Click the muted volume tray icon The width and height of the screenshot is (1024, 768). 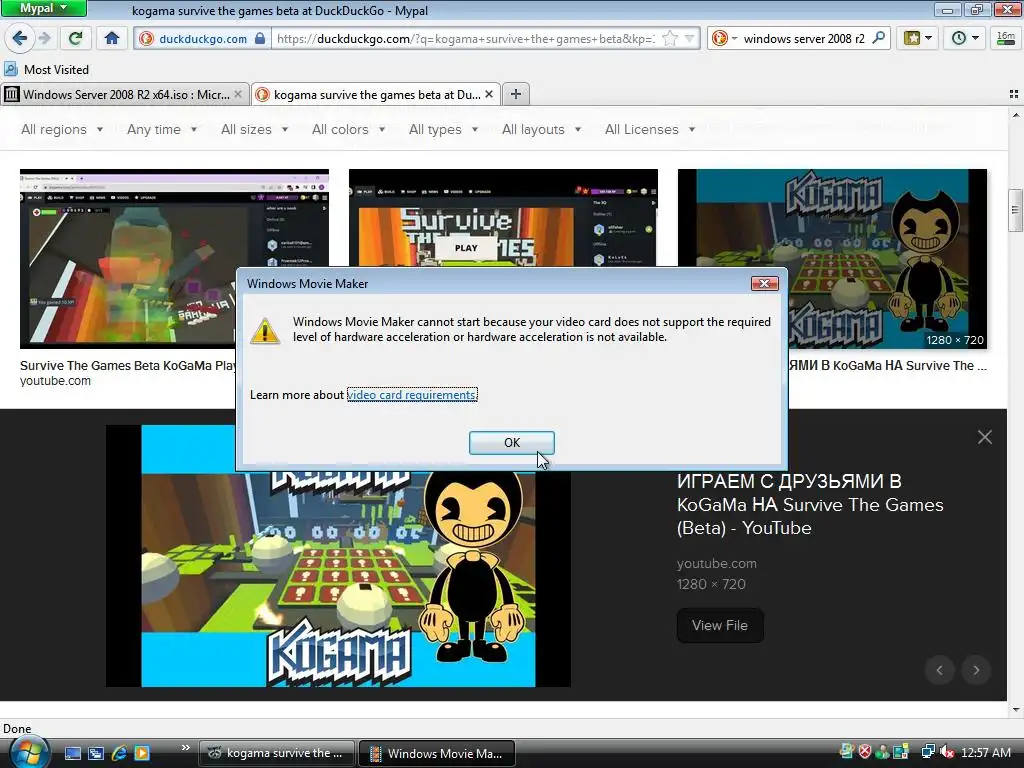947,752
